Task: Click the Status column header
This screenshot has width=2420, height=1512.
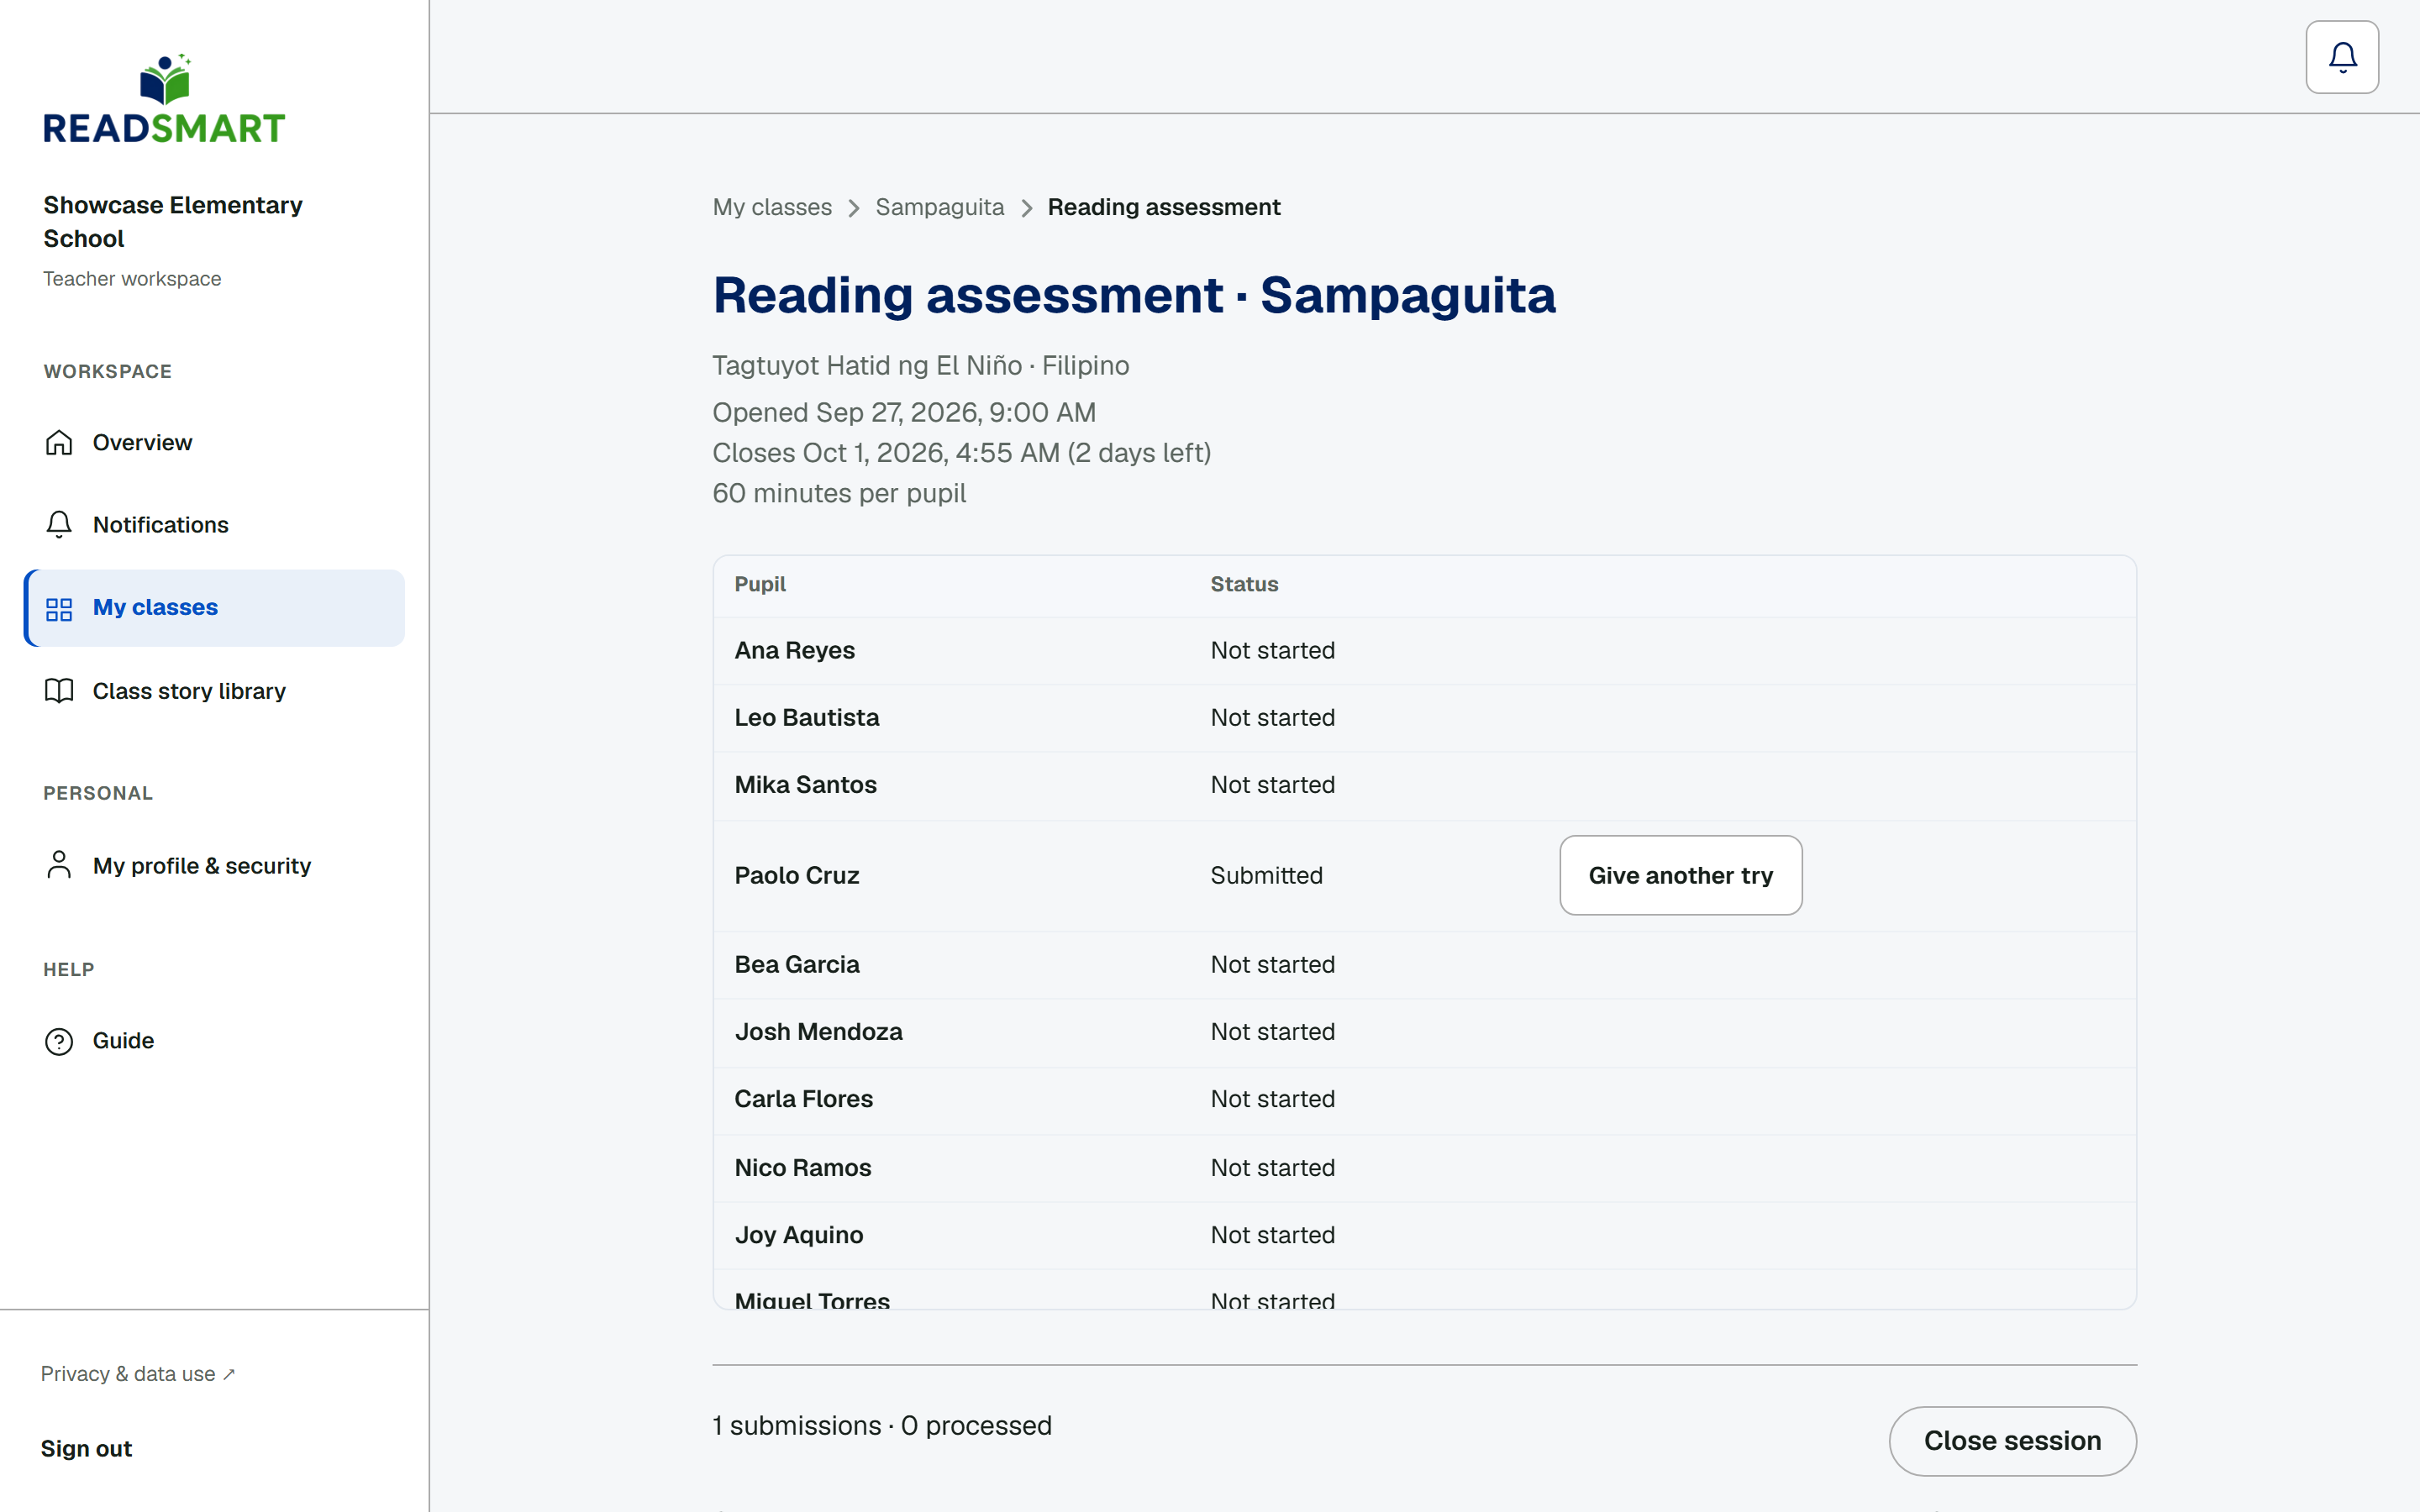Action: [x=1244, y=584]
